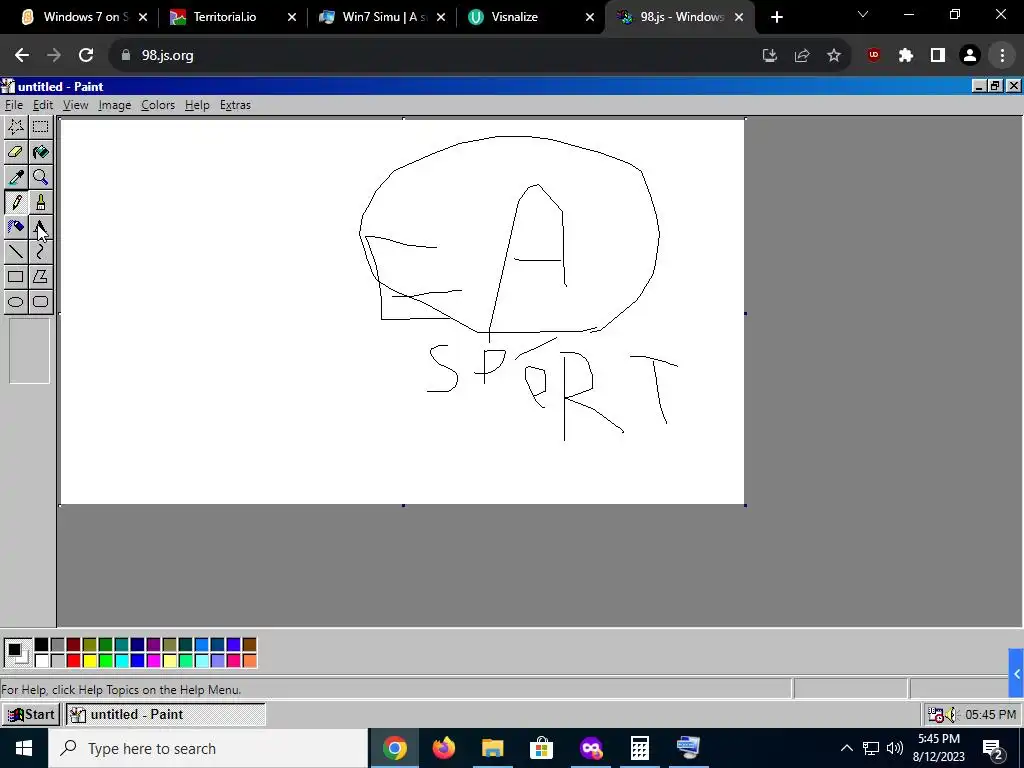This screenshot has height=768, width=1024.
Task: Pick the Rectangle shape tool
Action: pos(16,277)
